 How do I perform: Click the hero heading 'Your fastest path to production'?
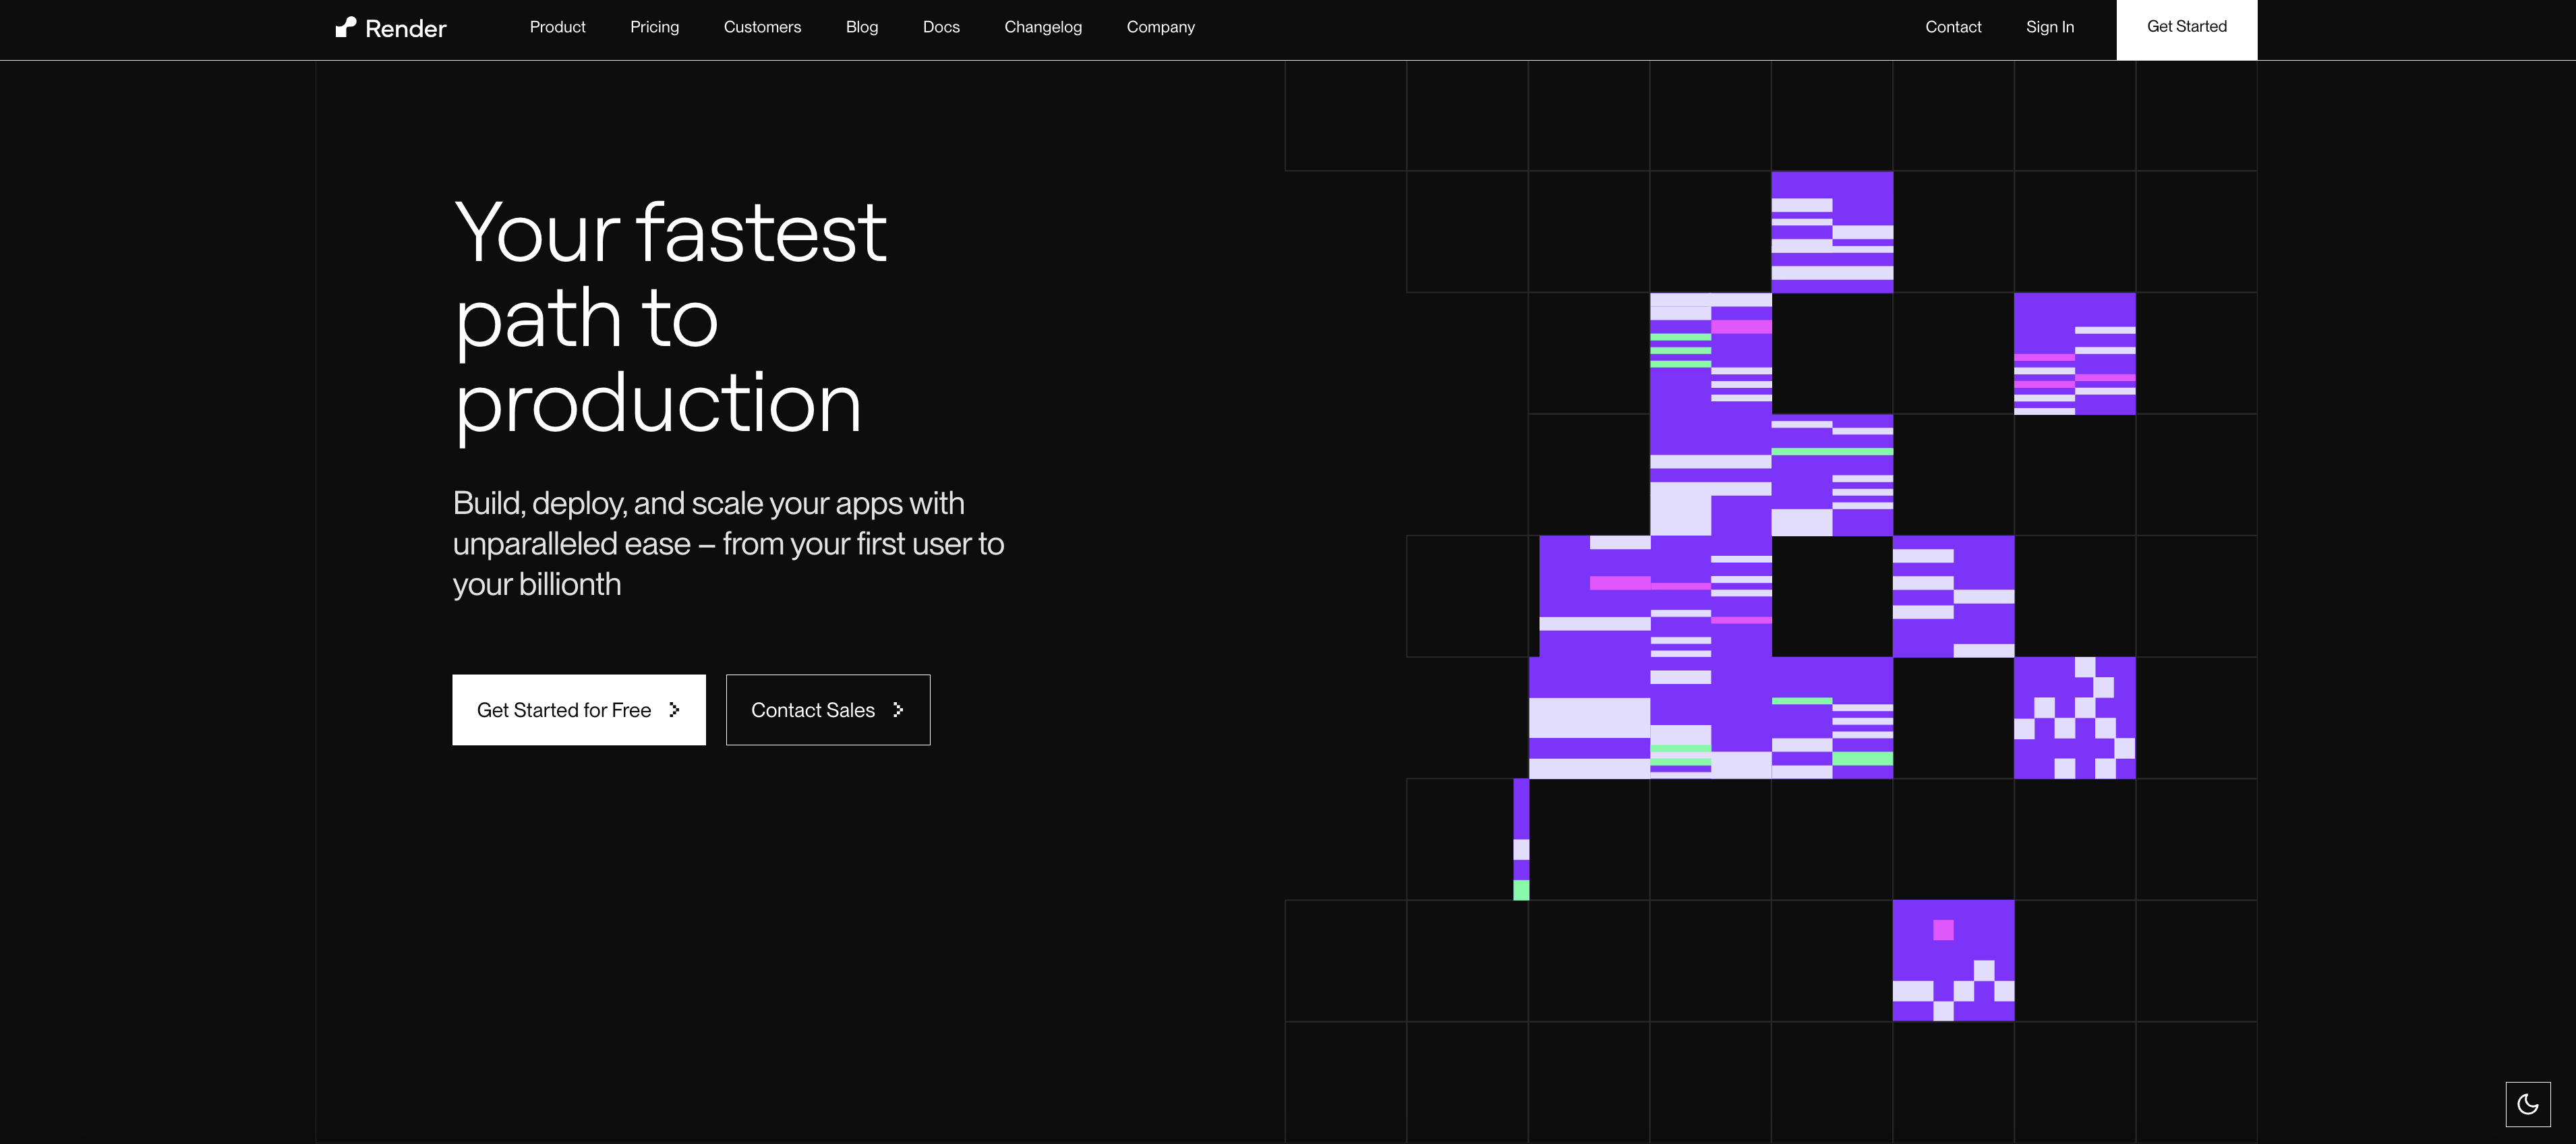pos(669,317)
